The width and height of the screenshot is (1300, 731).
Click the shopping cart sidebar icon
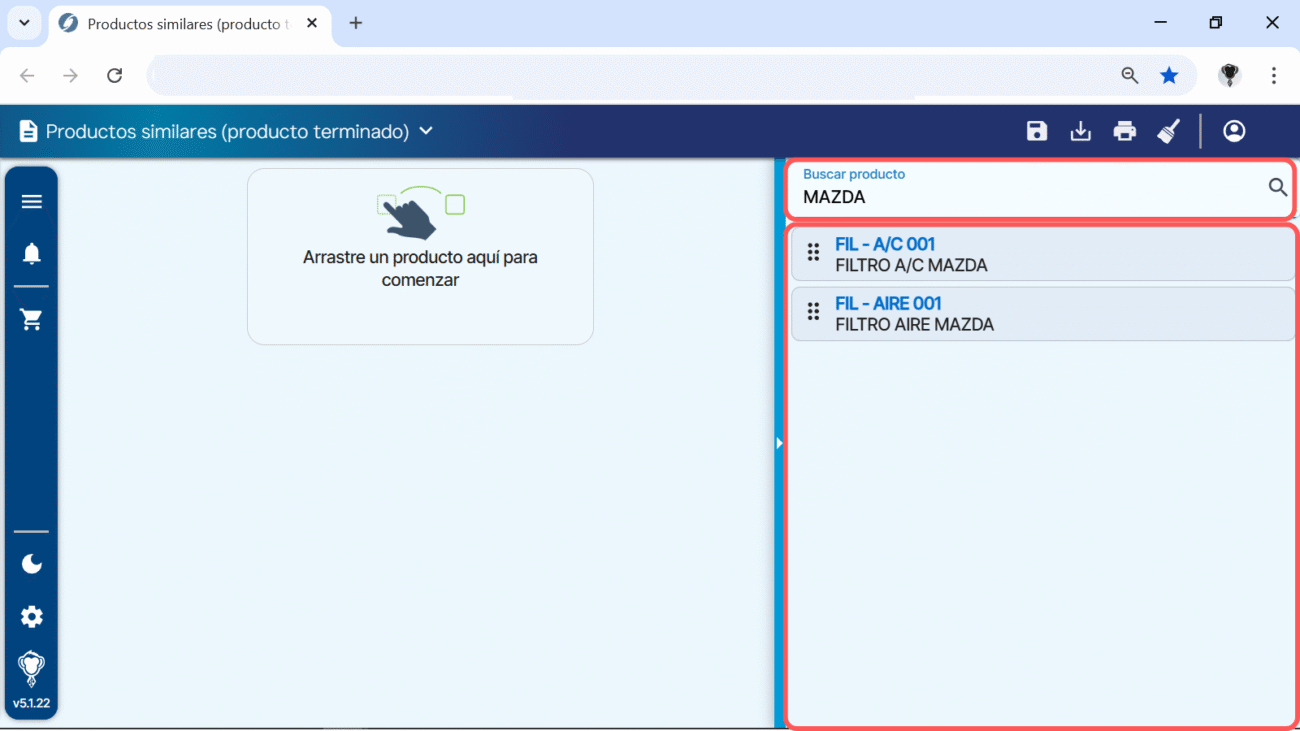32,320
